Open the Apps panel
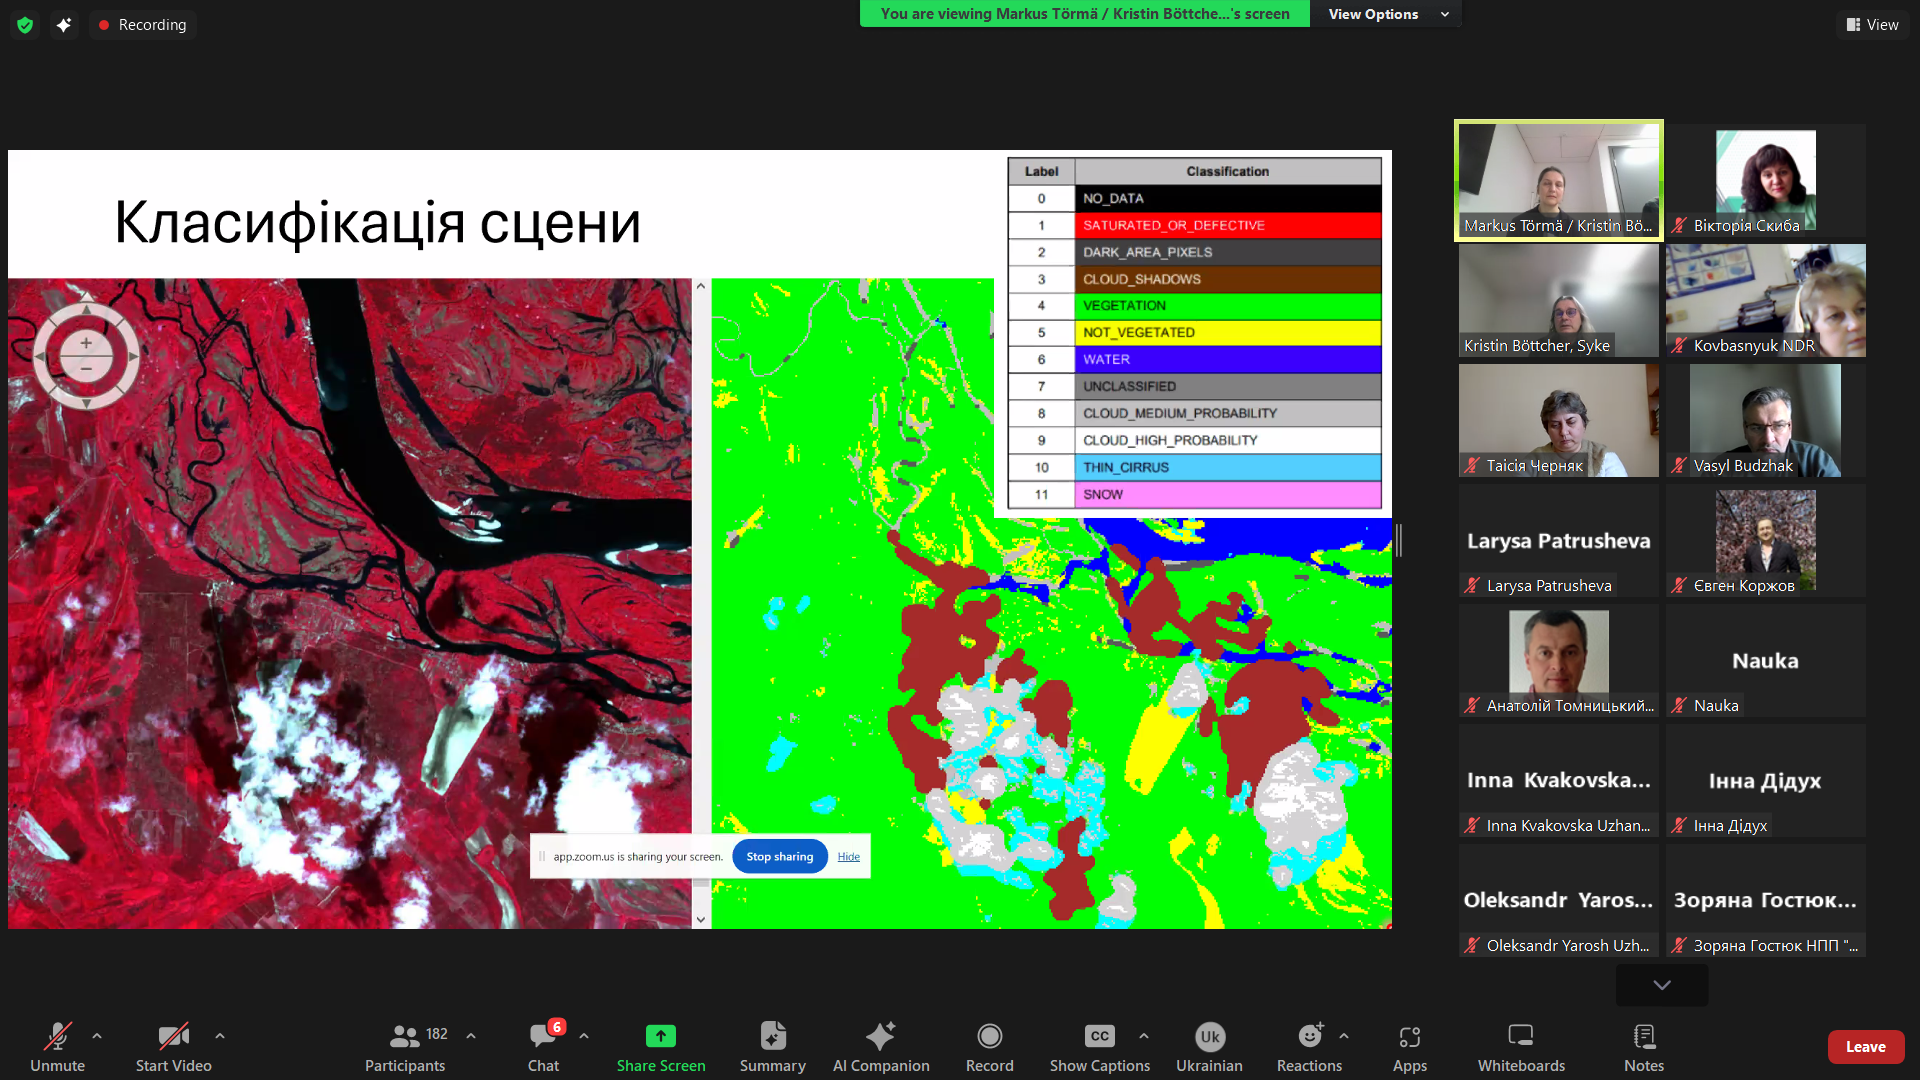The width and height of the screenshot is (1920, 1080). pyautogui.click(x=1410, y=1047)
